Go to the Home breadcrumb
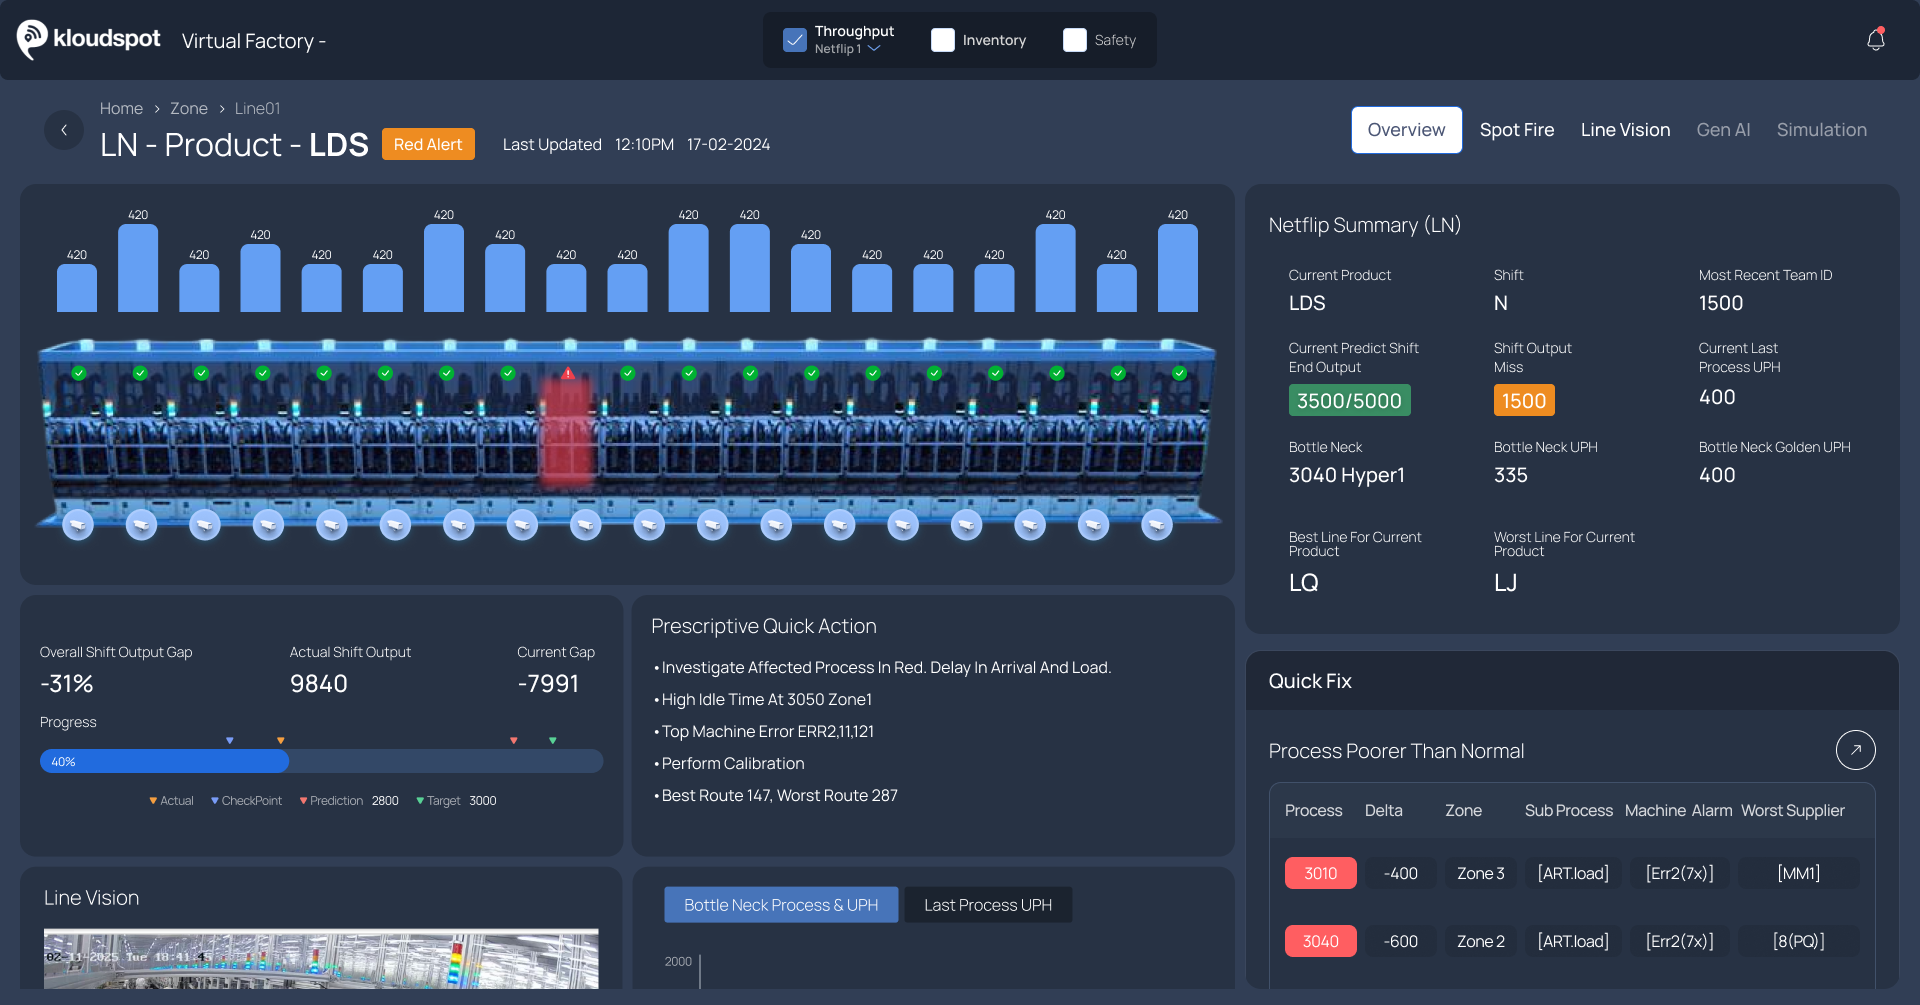This screenshot has height=1005, width=1920. (x=121, y=108)
